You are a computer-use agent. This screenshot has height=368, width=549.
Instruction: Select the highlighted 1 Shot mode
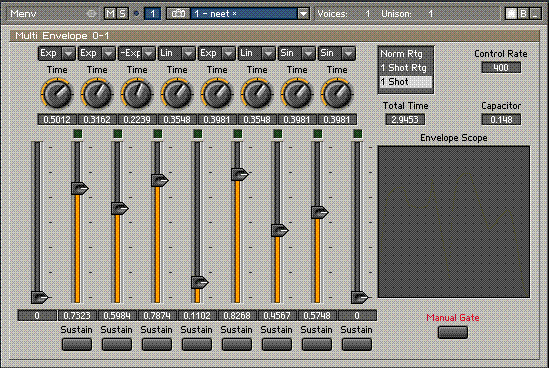click(405, 82)
